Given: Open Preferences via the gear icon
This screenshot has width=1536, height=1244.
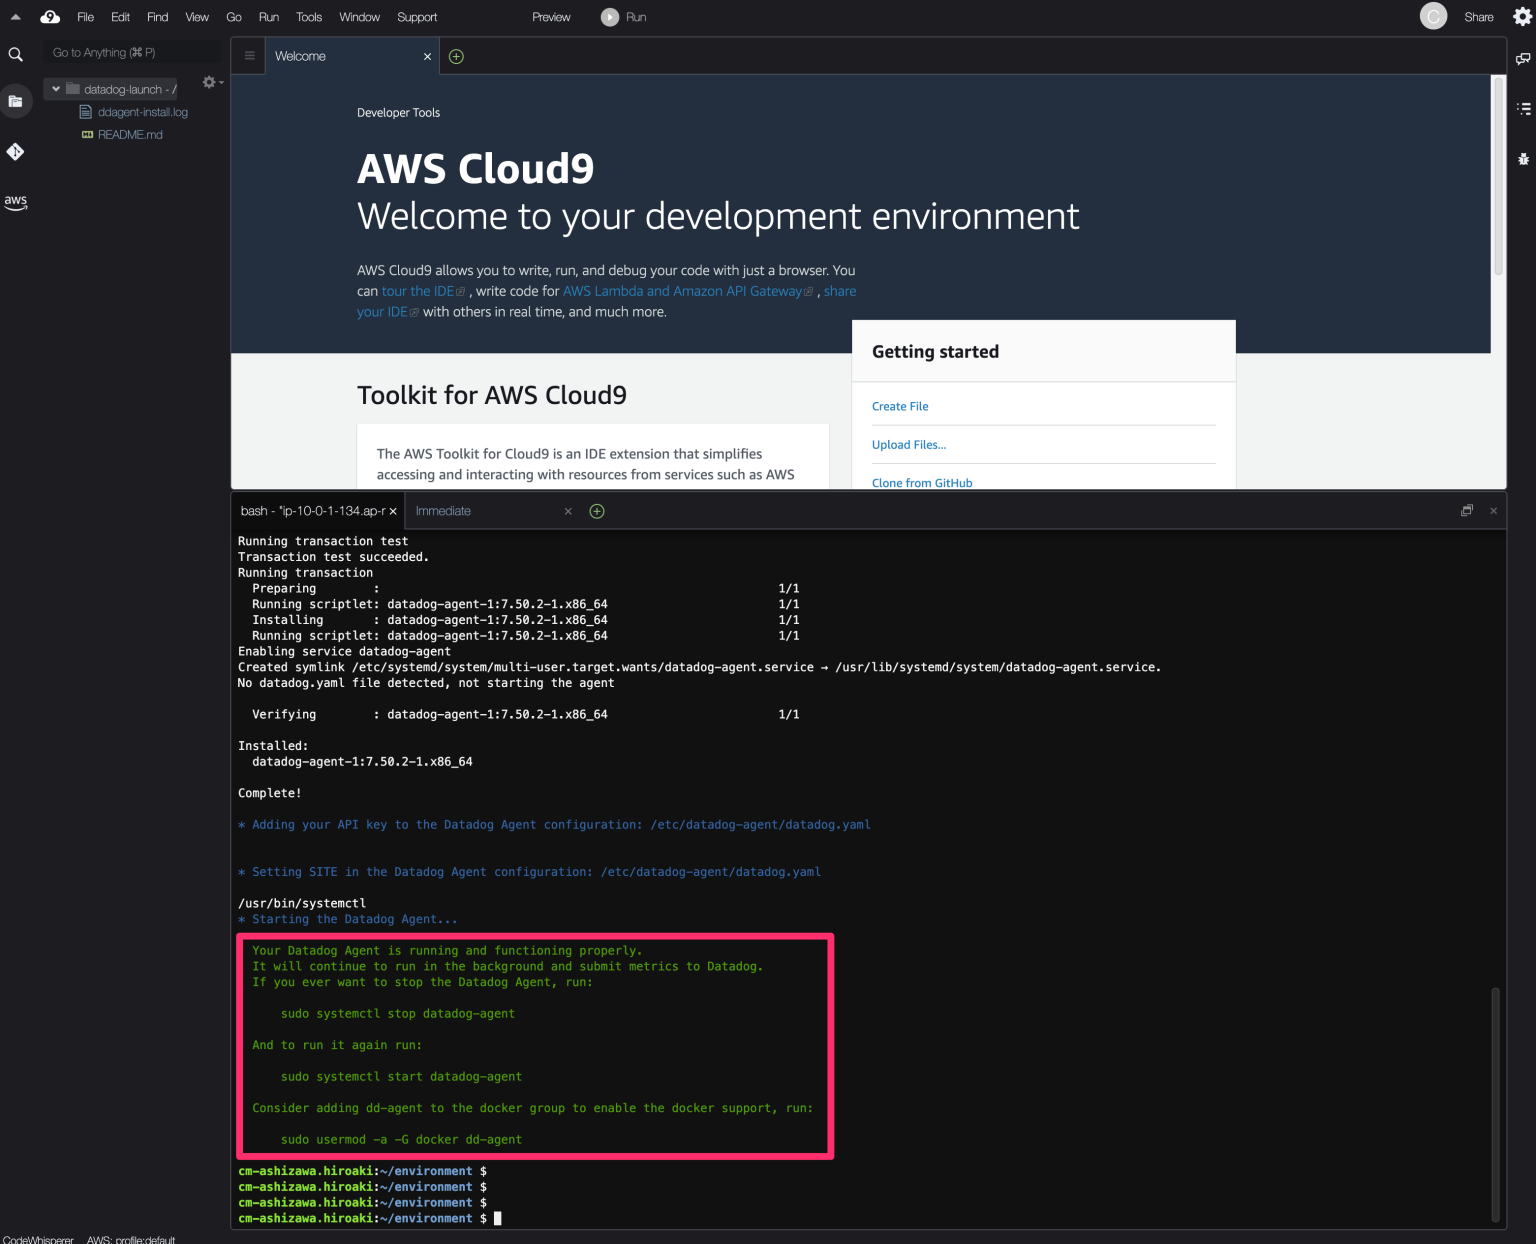Looking at the screenshot, I should click(1523, 16).
